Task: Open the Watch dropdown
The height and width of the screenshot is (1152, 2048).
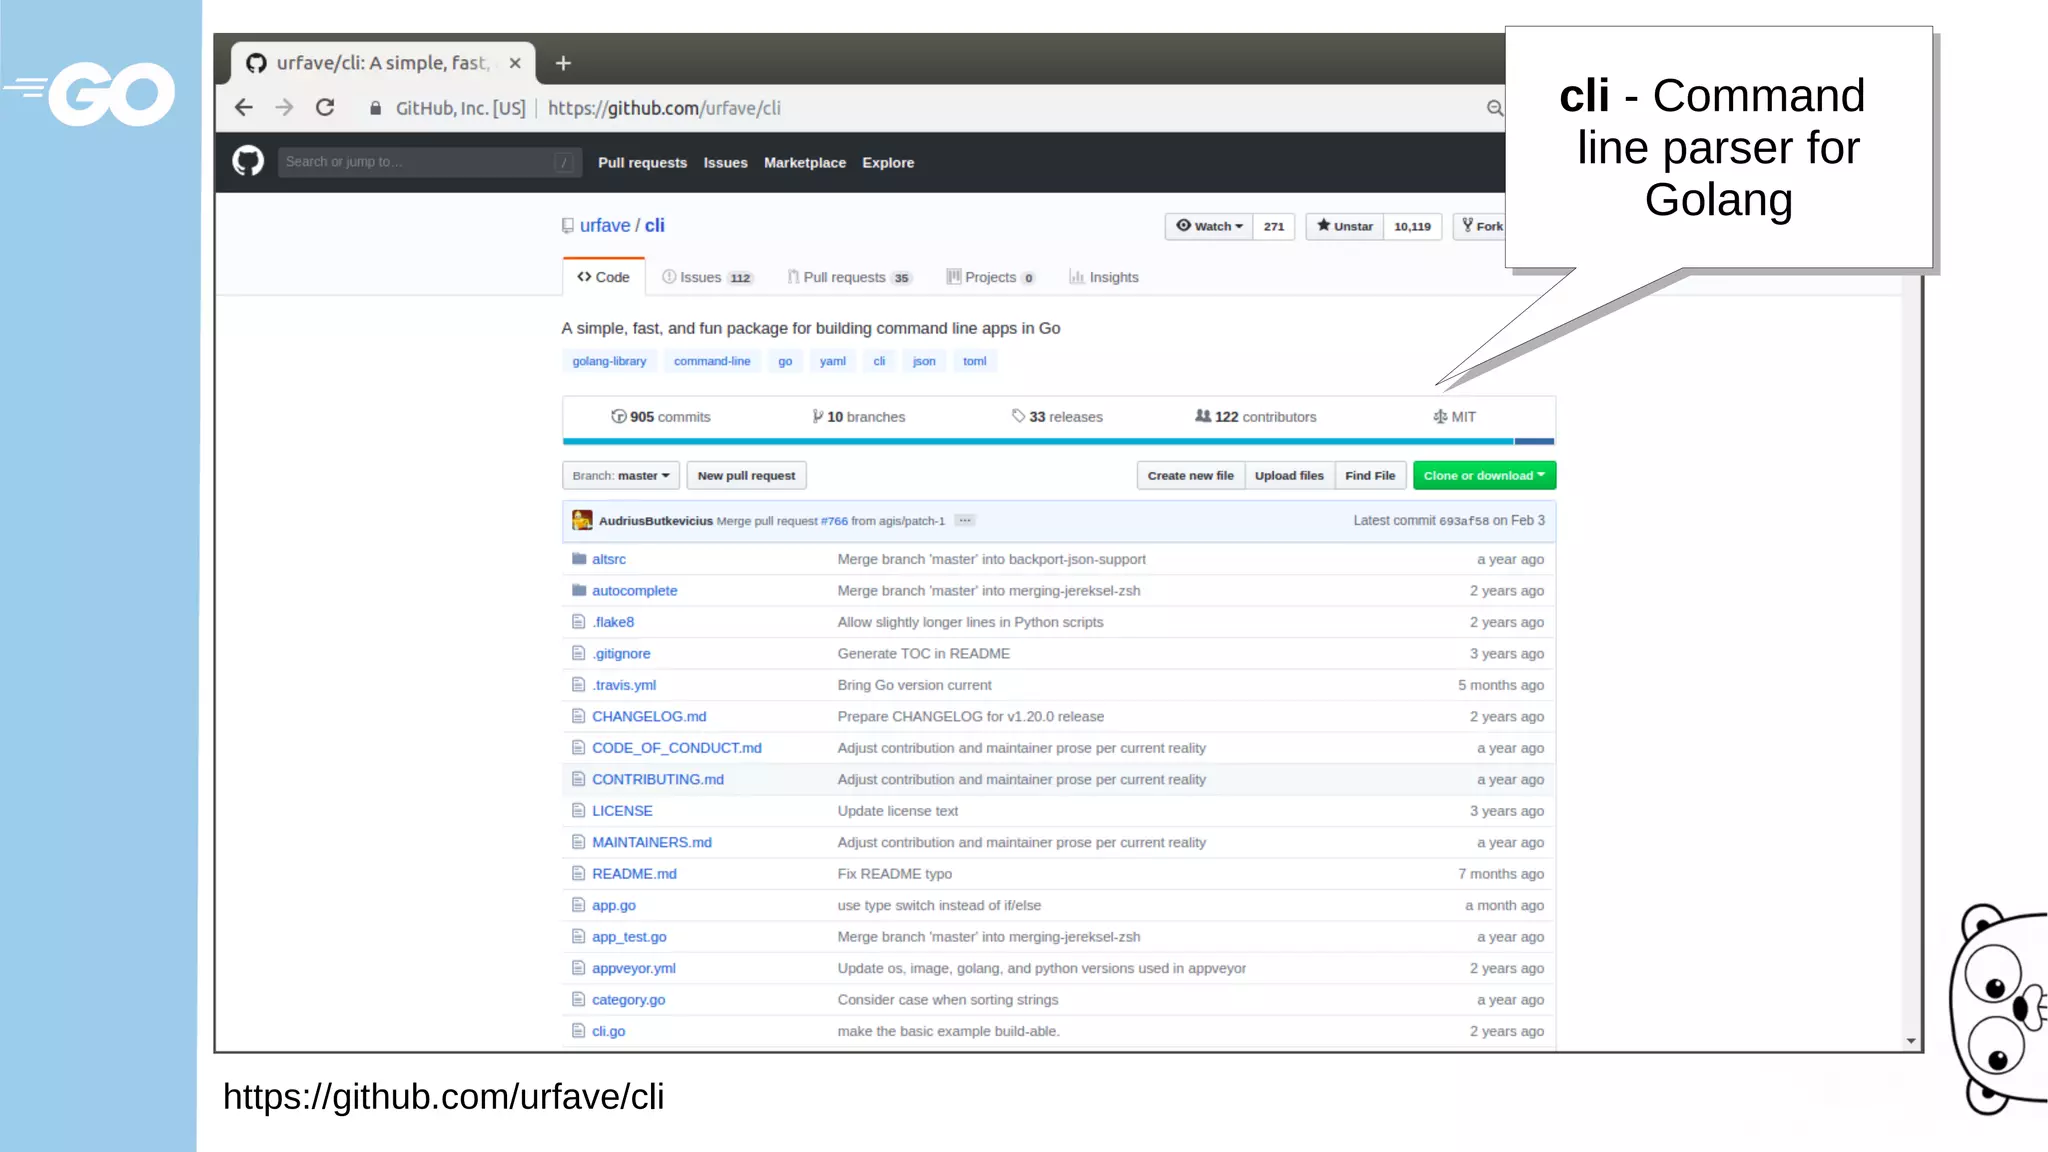Action: point(1209,226)
